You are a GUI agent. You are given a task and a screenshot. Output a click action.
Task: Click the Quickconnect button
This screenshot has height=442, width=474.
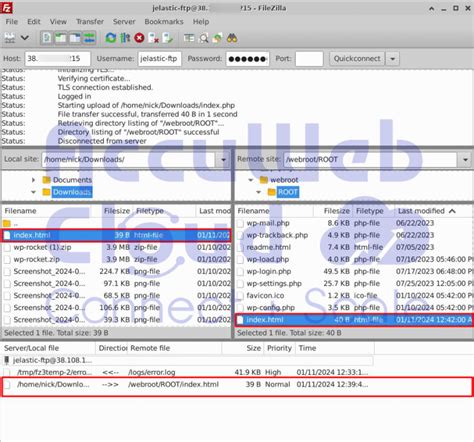point(357,59)
